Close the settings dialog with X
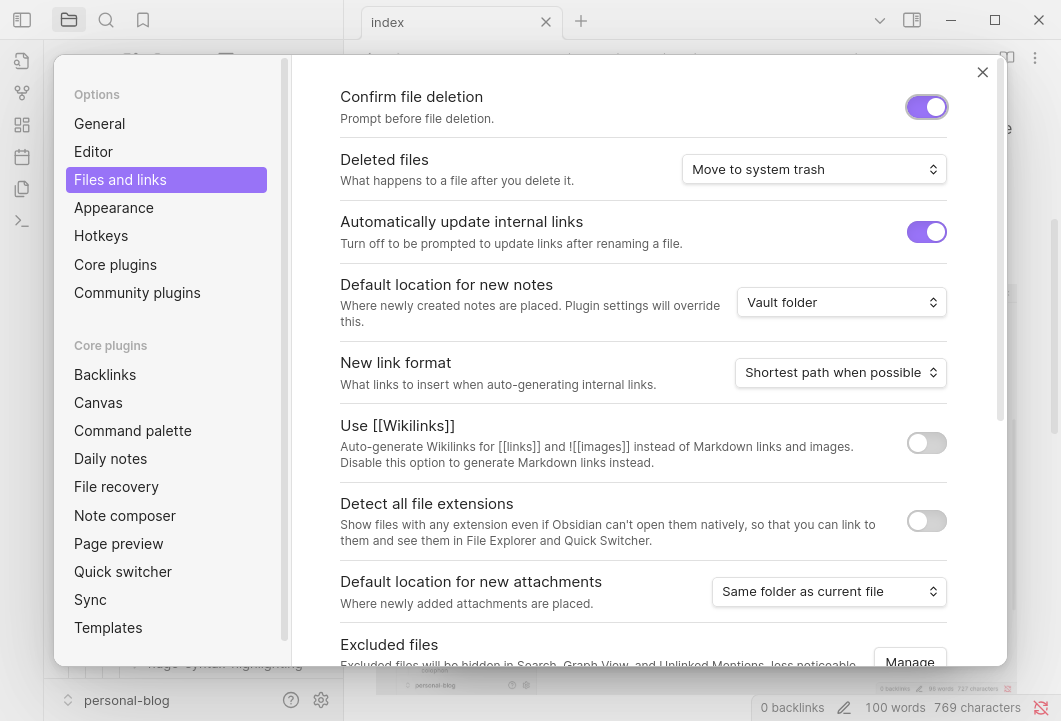1061x721 pixels. 982,72
